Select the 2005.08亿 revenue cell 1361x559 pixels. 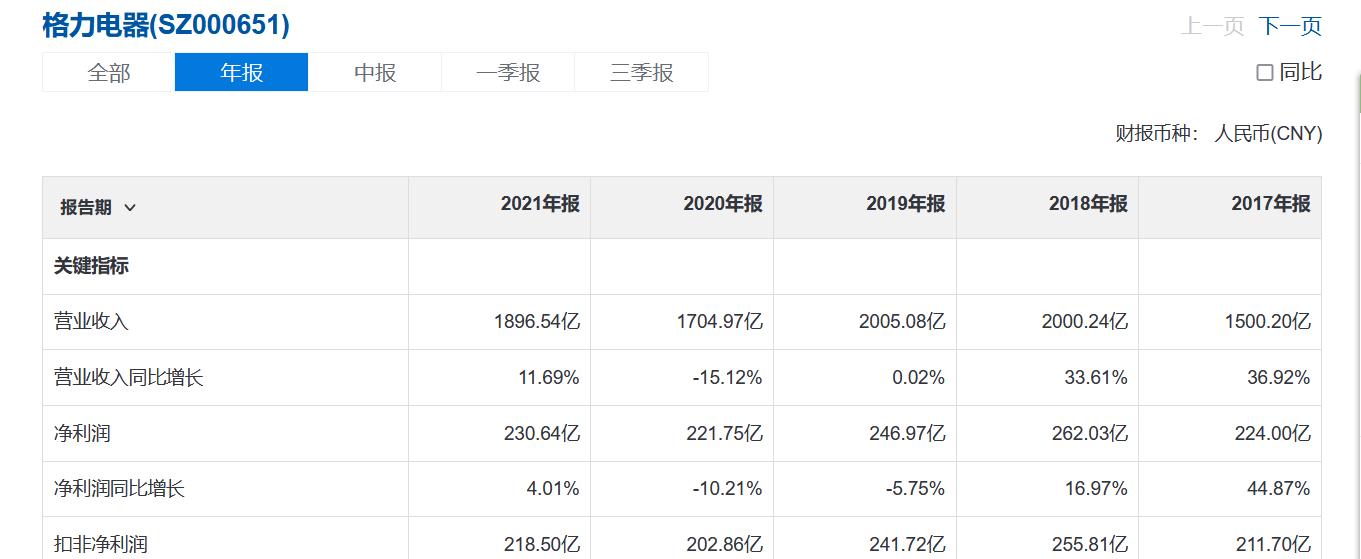[x=865, y=322]
